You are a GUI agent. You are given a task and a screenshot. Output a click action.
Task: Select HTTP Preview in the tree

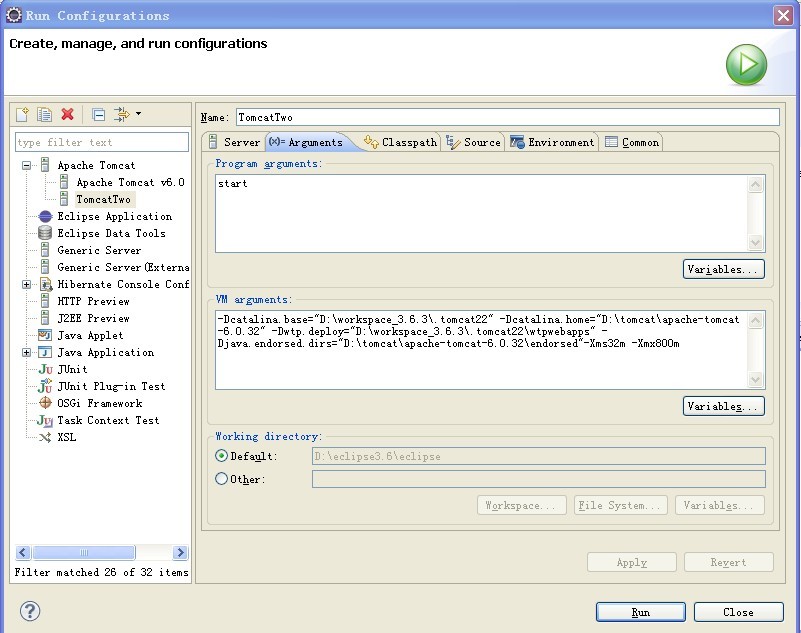93,301
